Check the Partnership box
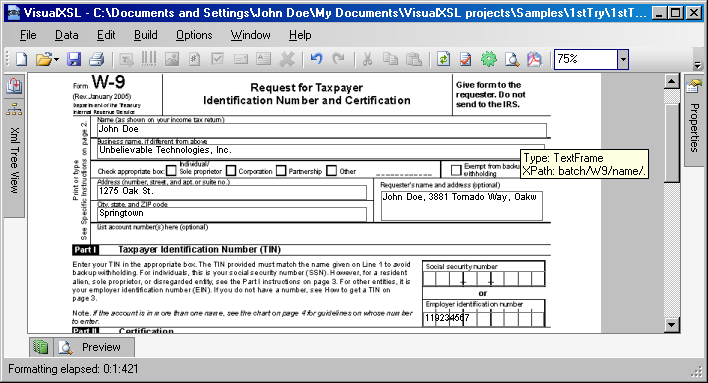 pos(281,171)
